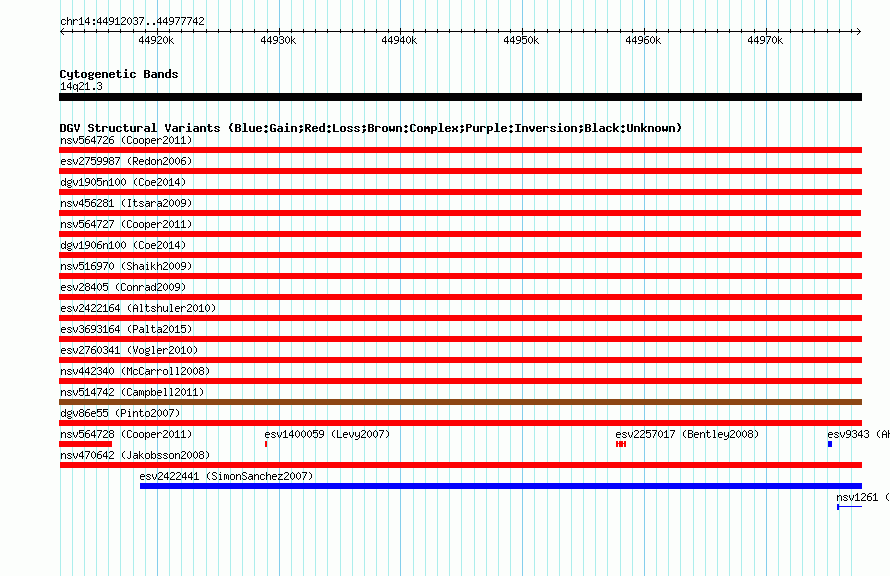Screen dimensions: 890x576
Task: Click the tiny red mark under esv1400059
Action: [266, 444]
